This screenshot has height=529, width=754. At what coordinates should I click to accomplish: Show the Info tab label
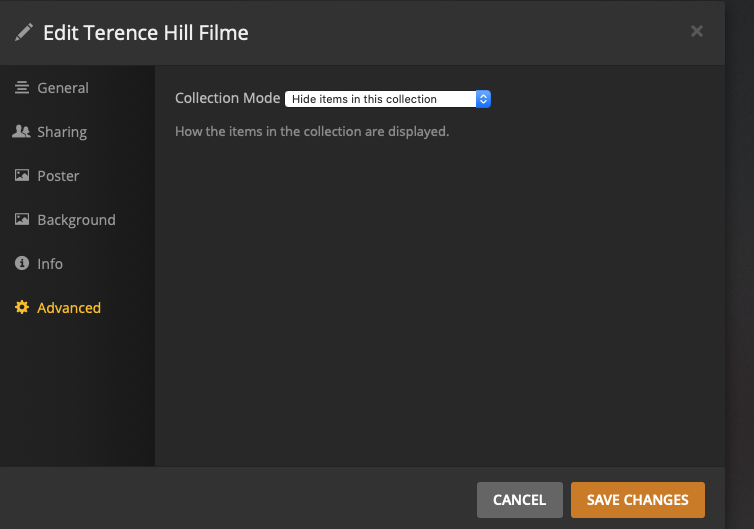tap(50, 264)
